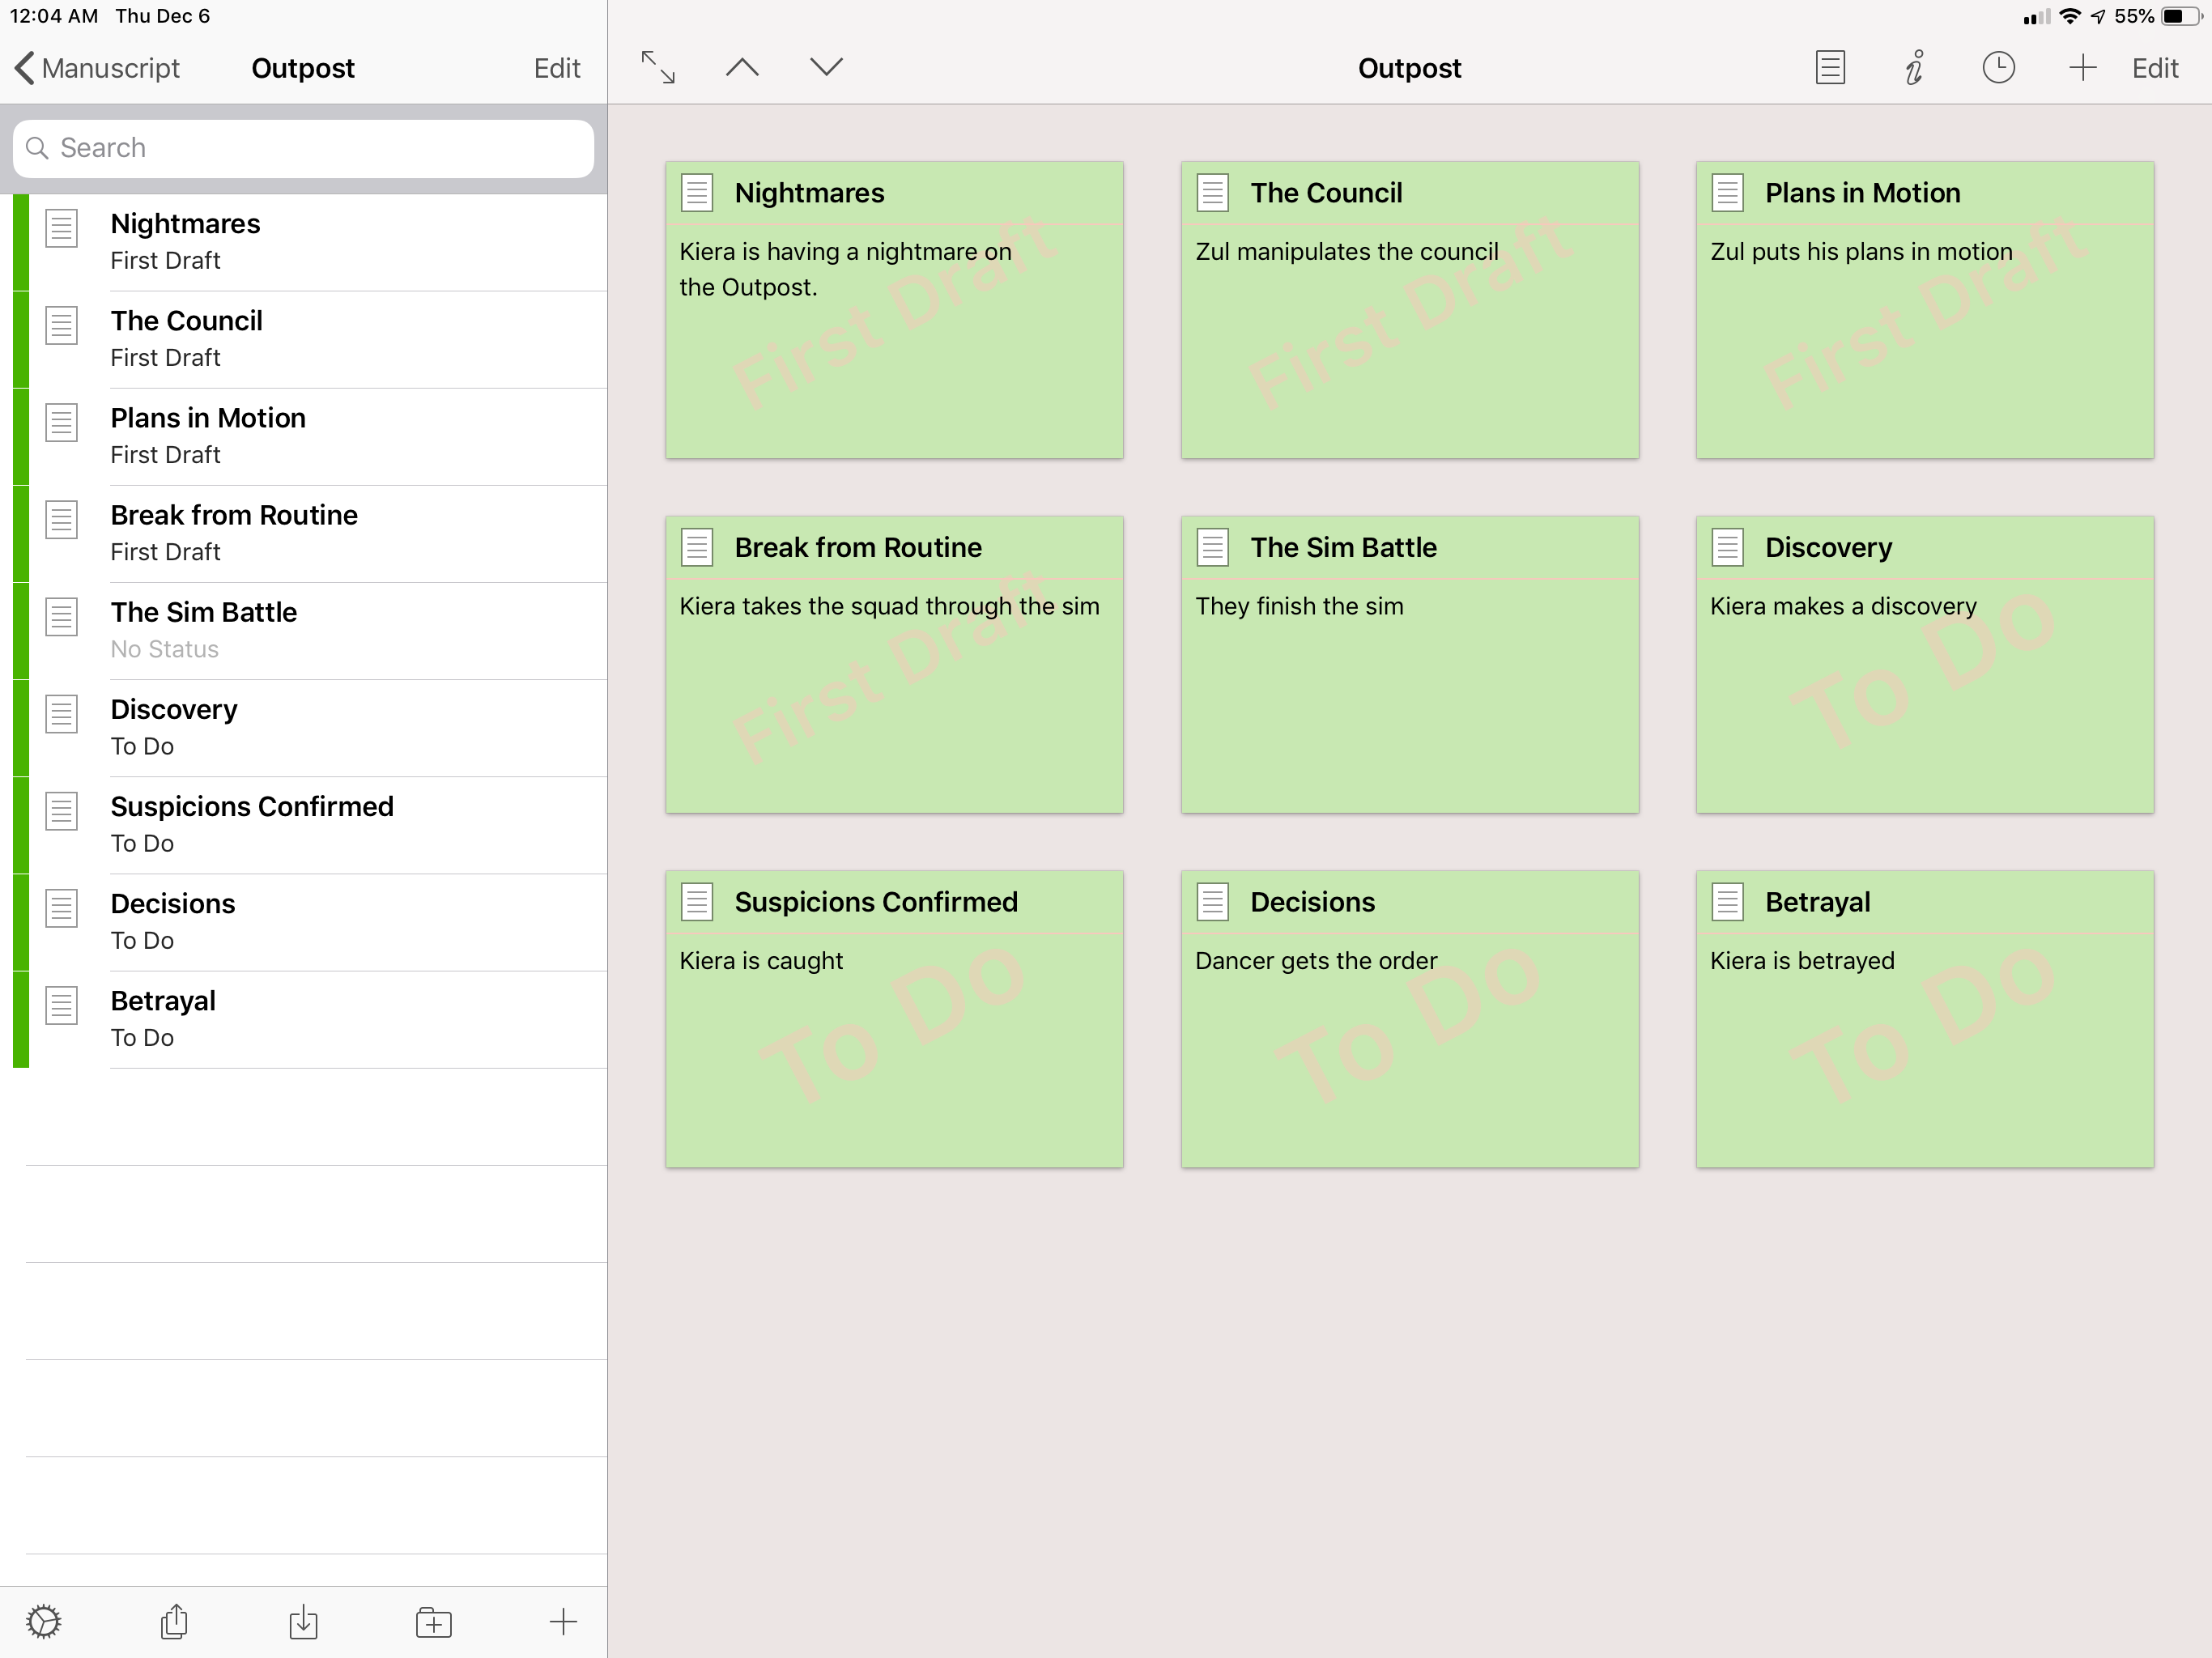This screenshot has width=2212, height=1658.
Task: Tap the document icon on The Sim Battle card
Action: point(1213,547)
